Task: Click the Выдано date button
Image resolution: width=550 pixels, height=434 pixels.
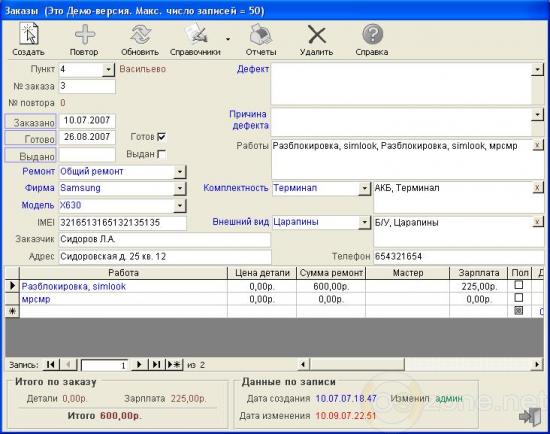Action: click(31, 156)
